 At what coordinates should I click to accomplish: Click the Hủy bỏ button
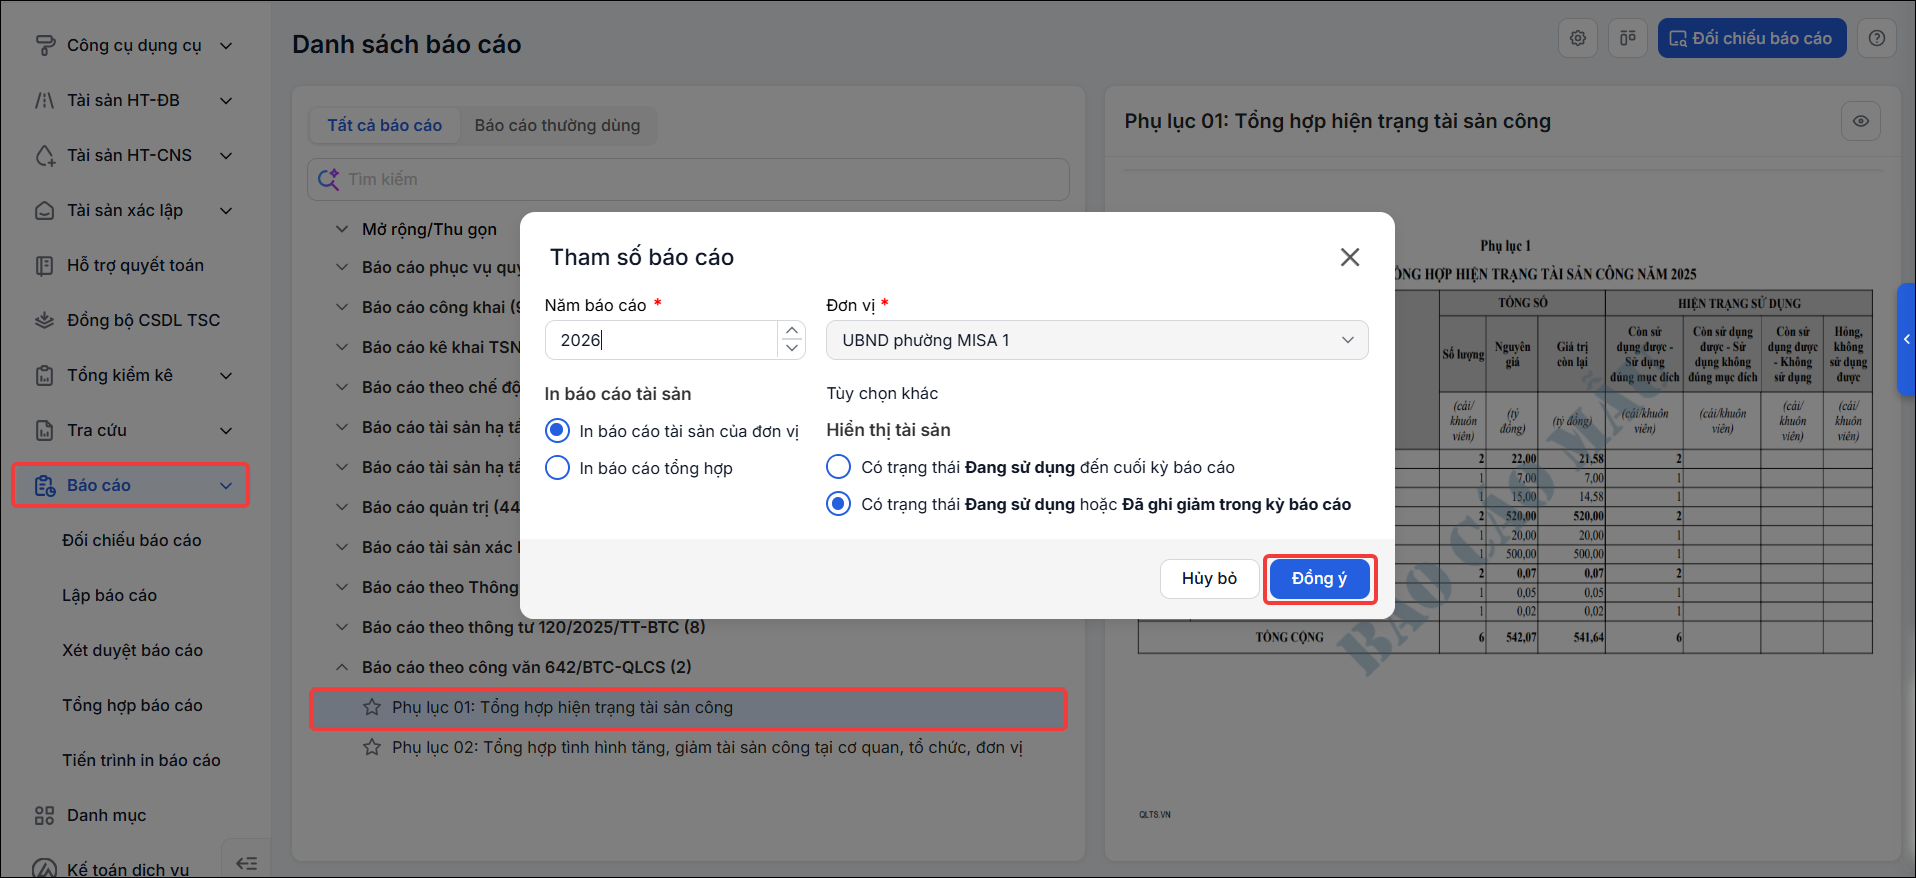click(1209, 578)
